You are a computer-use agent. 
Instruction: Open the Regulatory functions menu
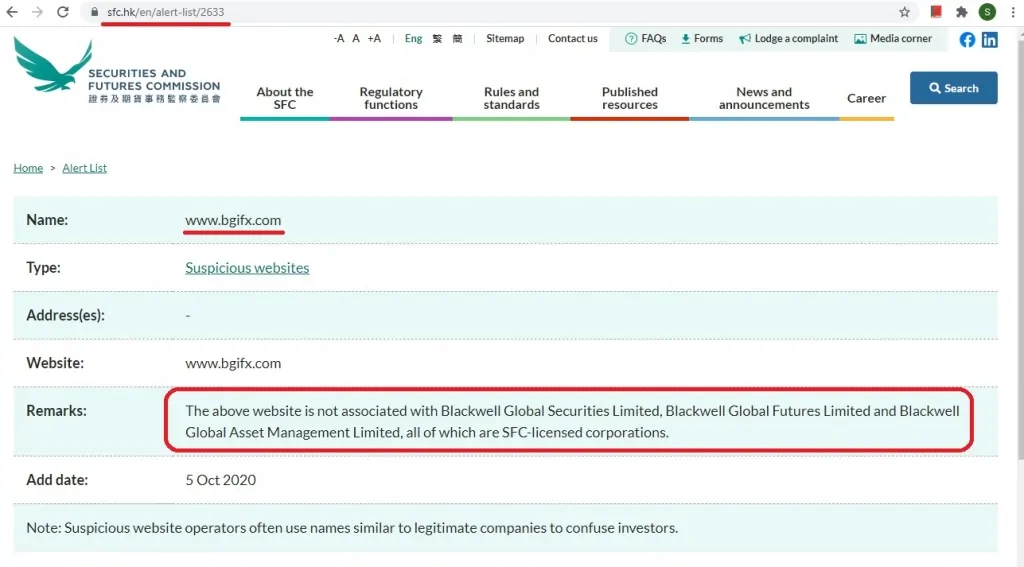click(x=391, y=98)
